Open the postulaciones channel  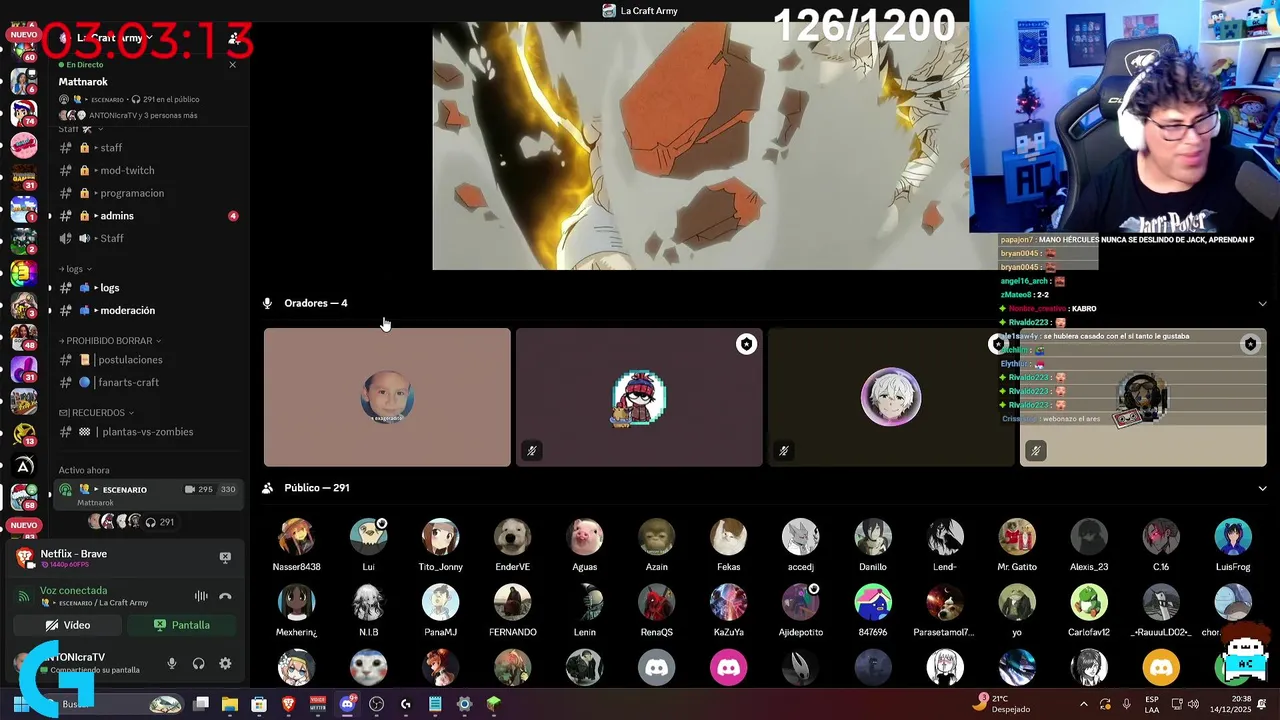click(x=148, y=360)
